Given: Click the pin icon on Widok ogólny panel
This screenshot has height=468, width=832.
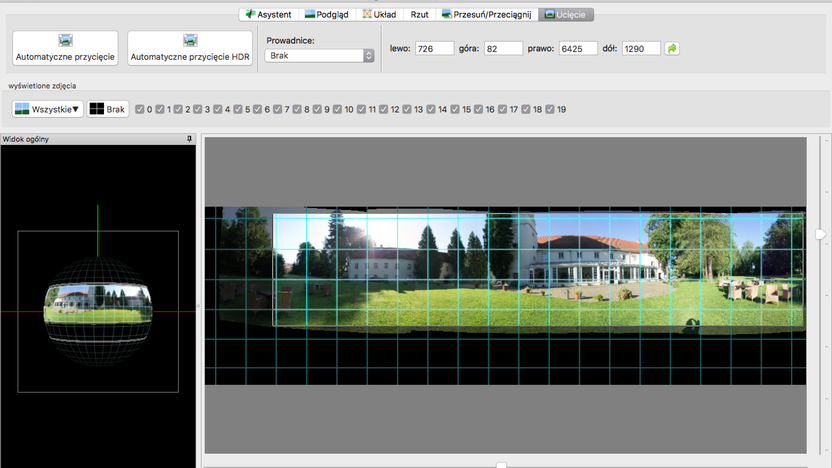Looking at the screenshot, I should click(x=189, y=139).
